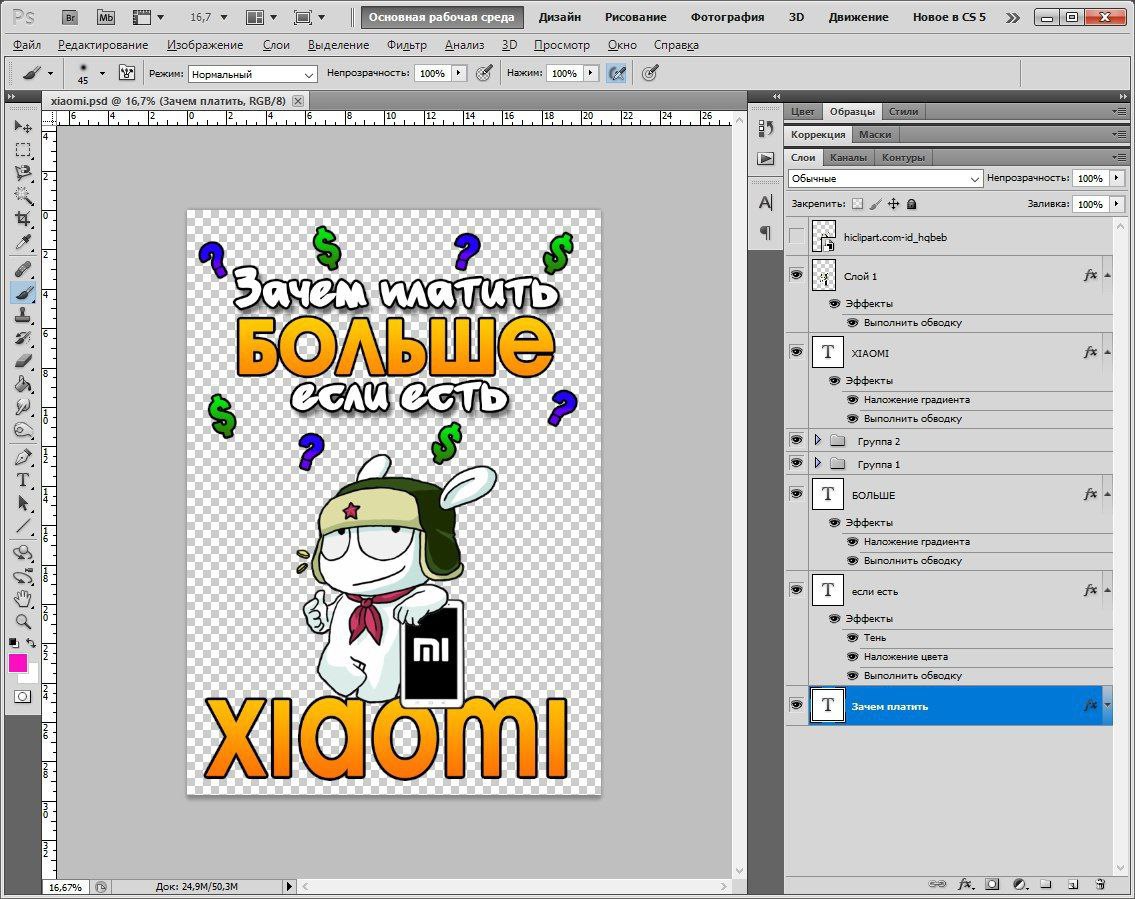Select the Clone Stamp tool
This screenshot has height=899, width=1135.
coord(22,316)
